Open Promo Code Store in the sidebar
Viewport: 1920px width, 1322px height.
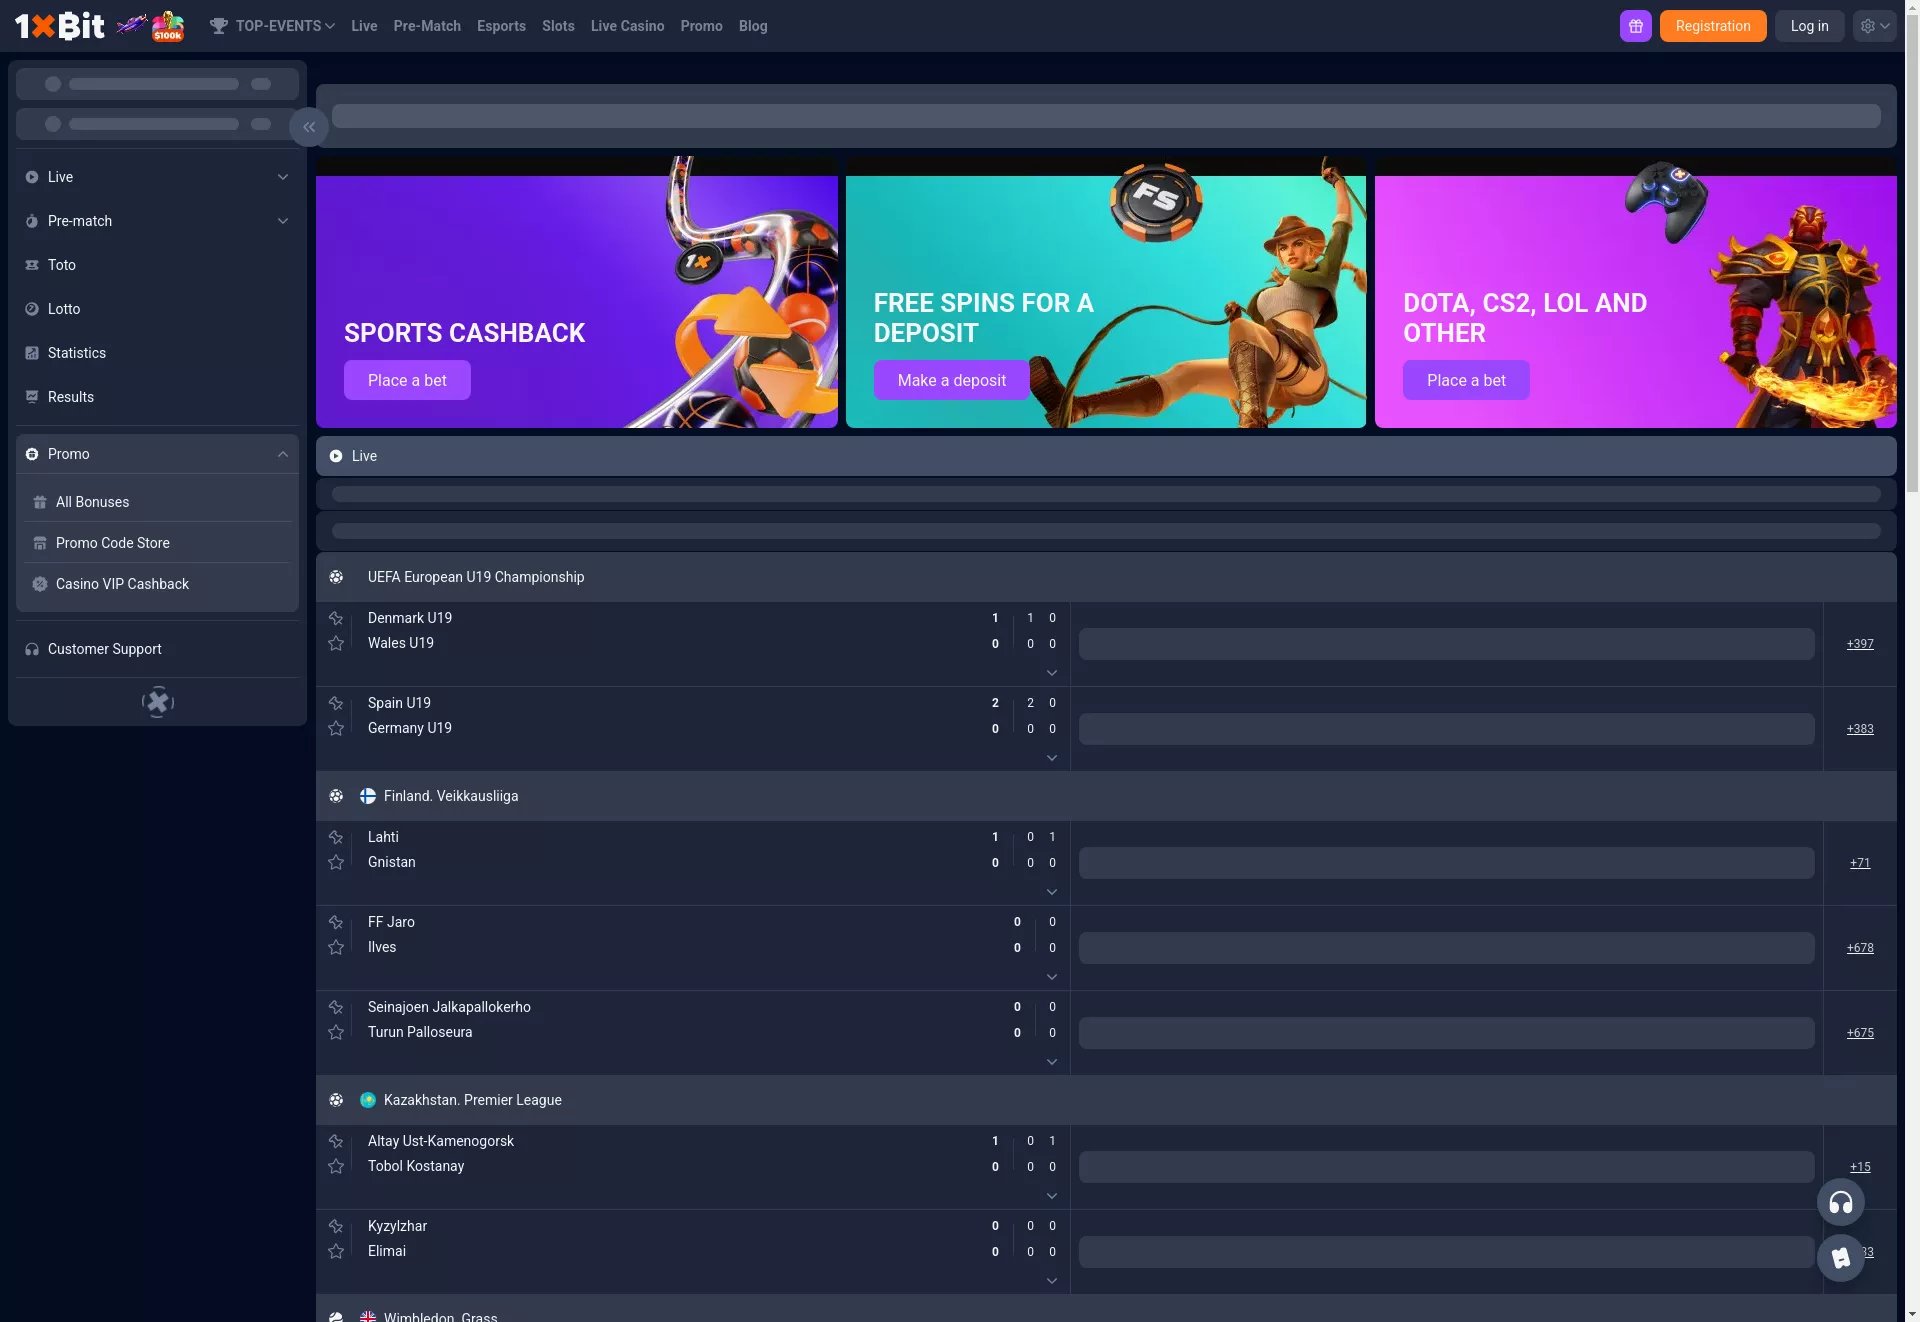157,543
